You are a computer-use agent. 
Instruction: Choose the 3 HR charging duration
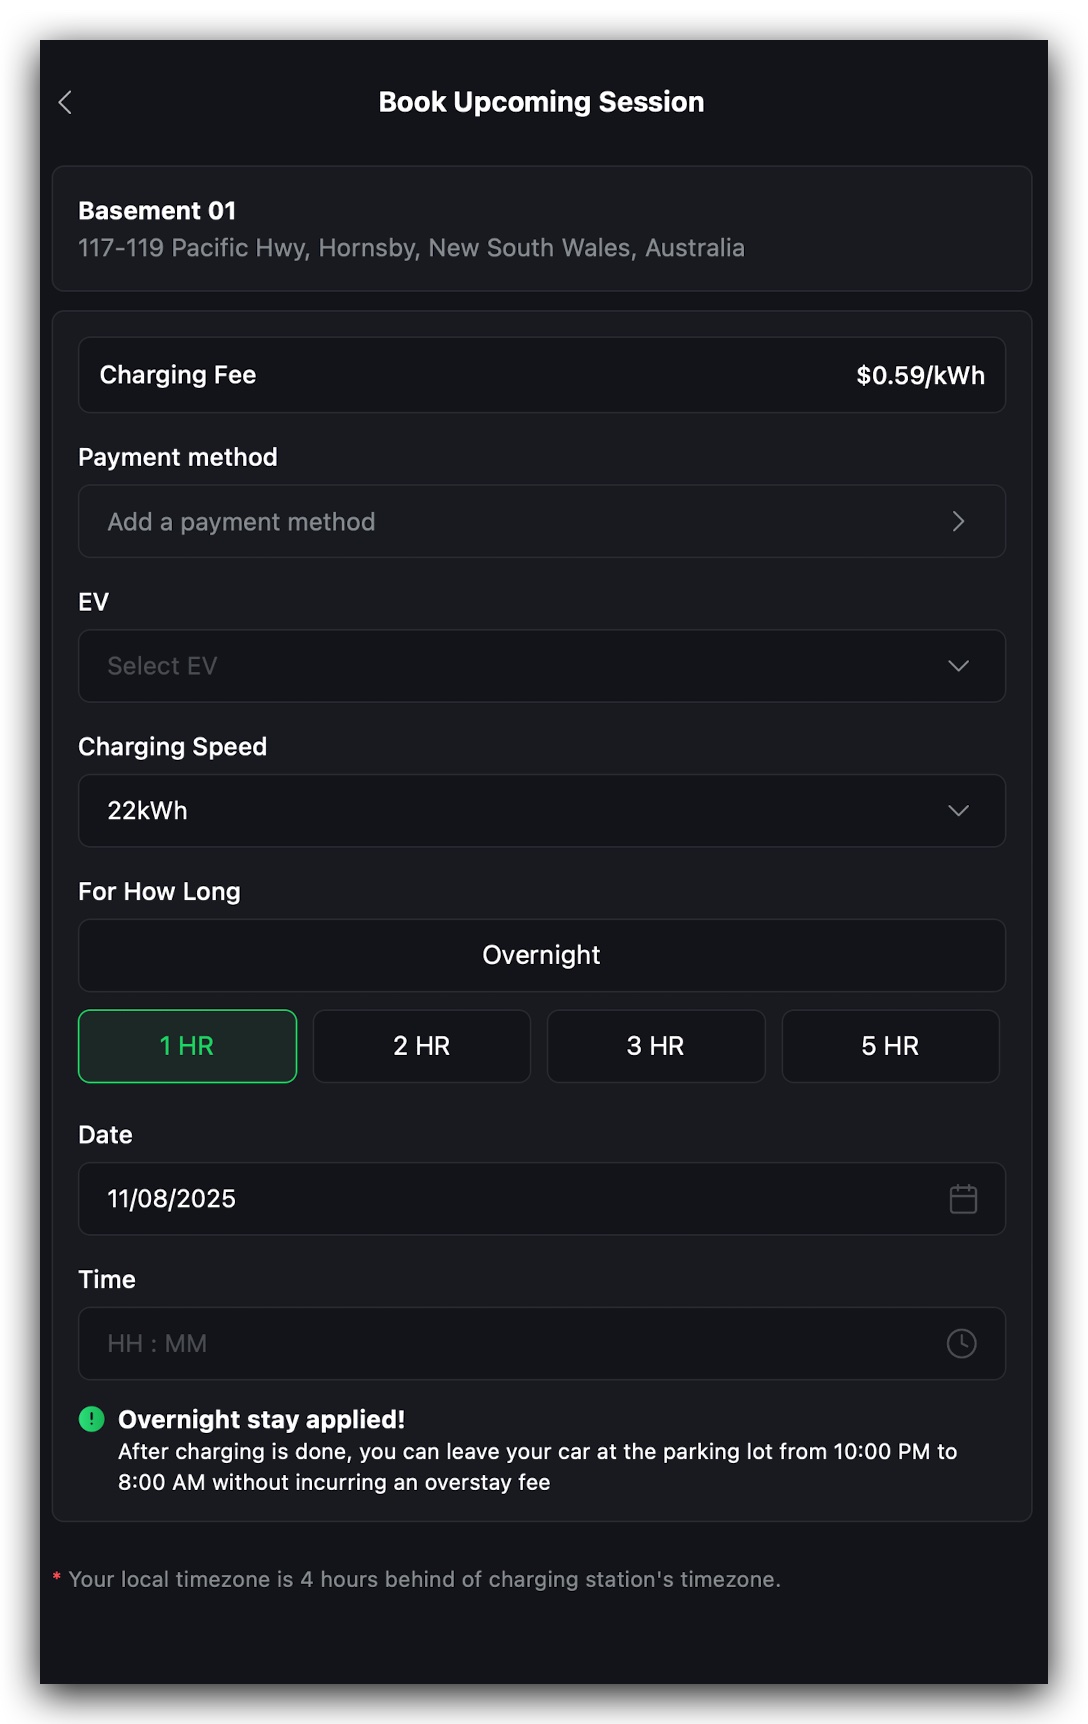(x=655, y=1046)
